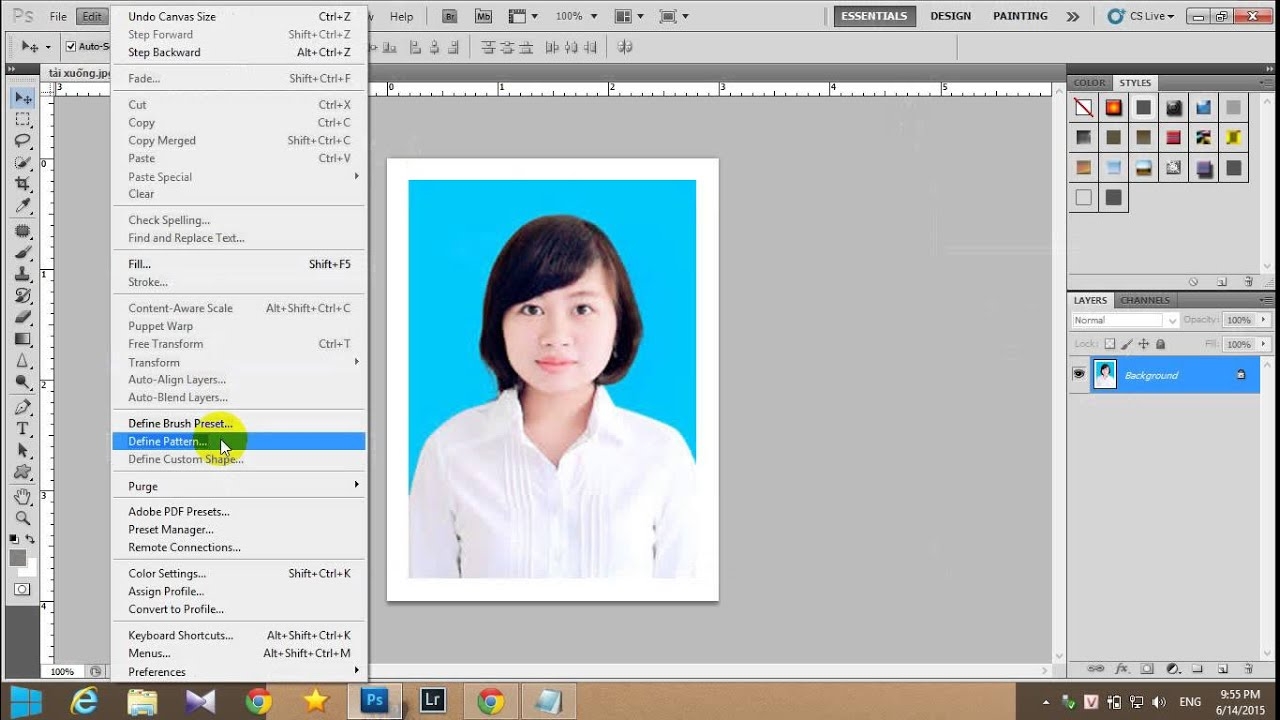Expand the Transform submenu in Edit menu
Screen dimensions: 1280x720
tap(154, 362)
